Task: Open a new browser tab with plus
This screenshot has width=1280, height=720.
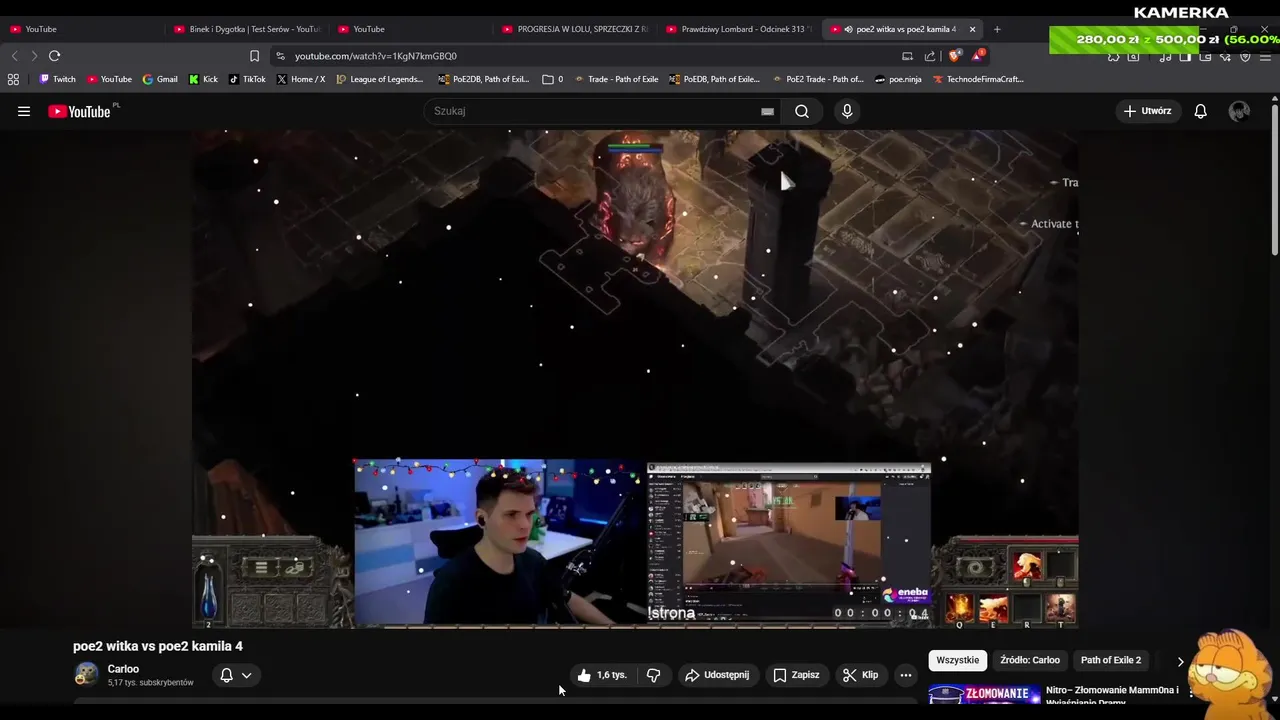Action: pos(997,29)
